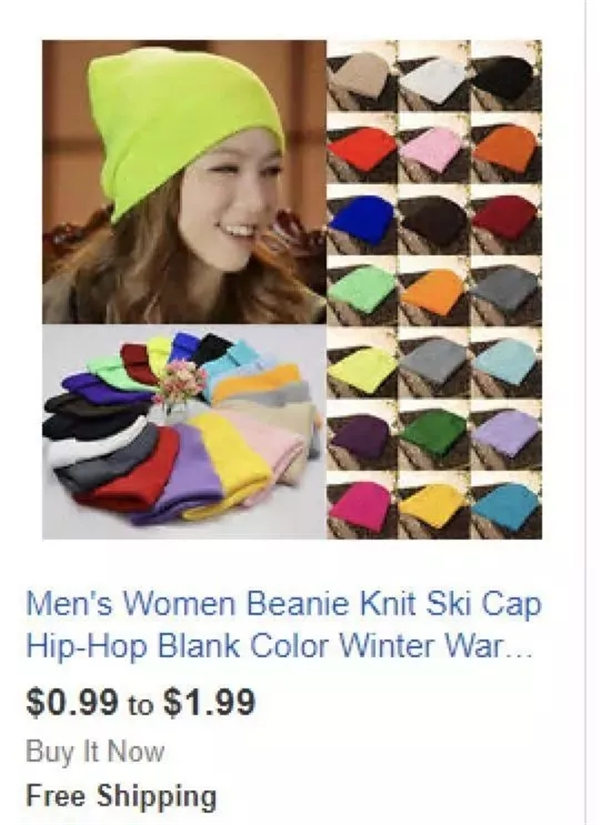
Task: Select the red beanie swatch
Action: [x=362, y=148]
